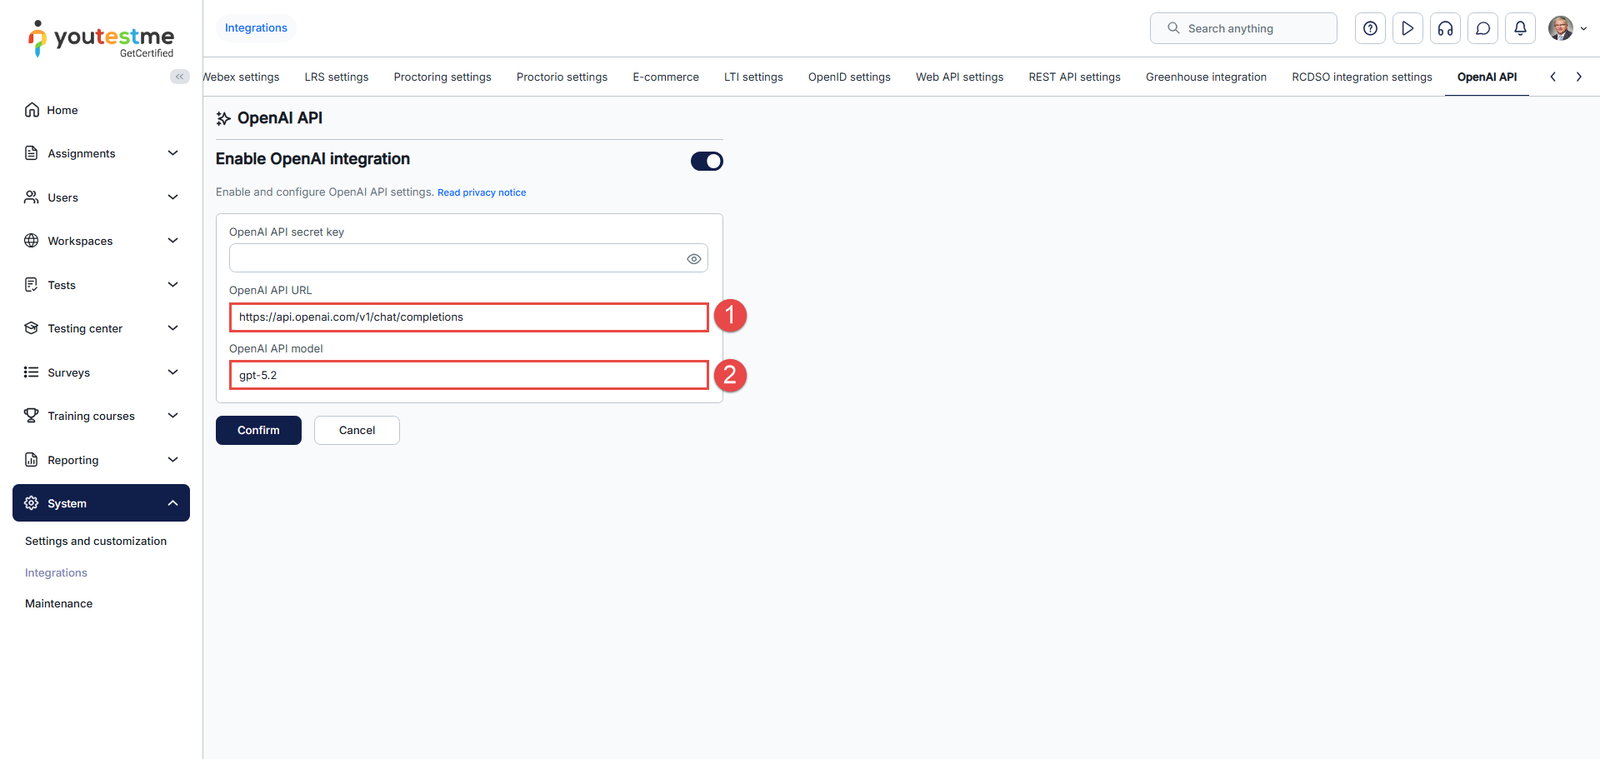Switch to the Proctoring settings tab
Screen dimensions: 1600x759
pos(442,77)
